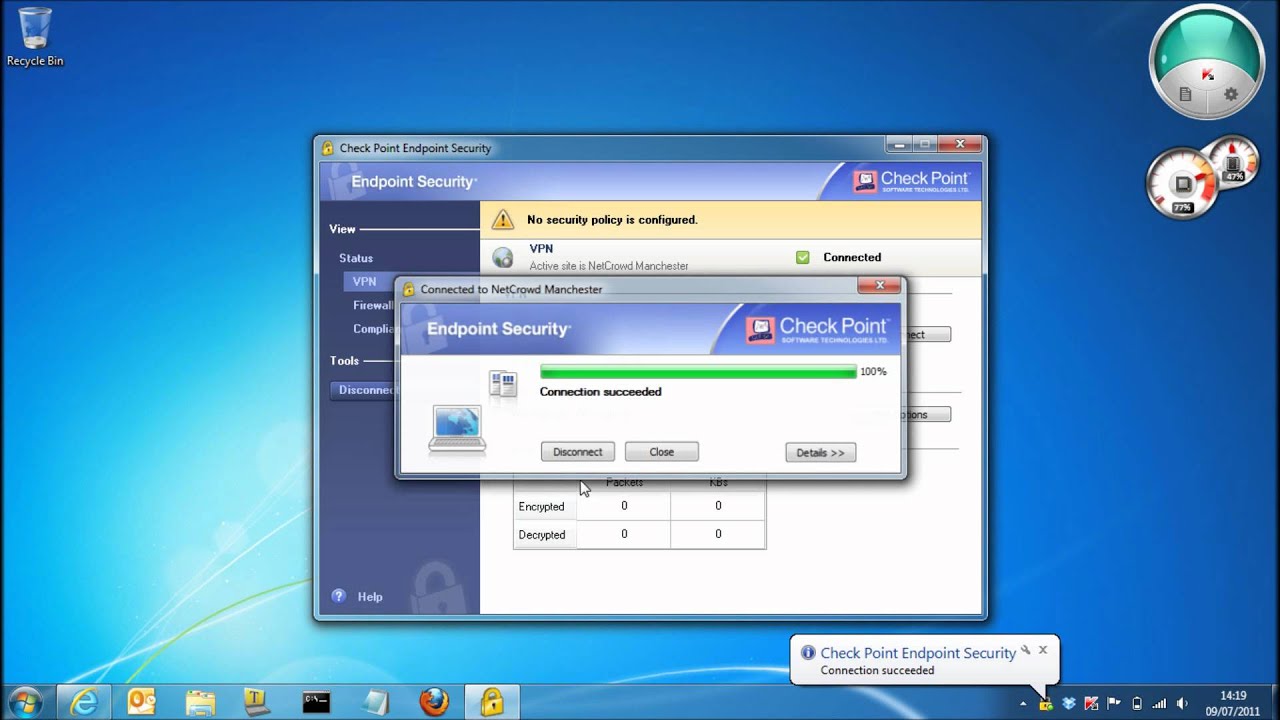Image resolution: width=1280 pixels, height=720 pixels.
Task: Open notification options via the wrench icon
Action: tap(1026, 650)
